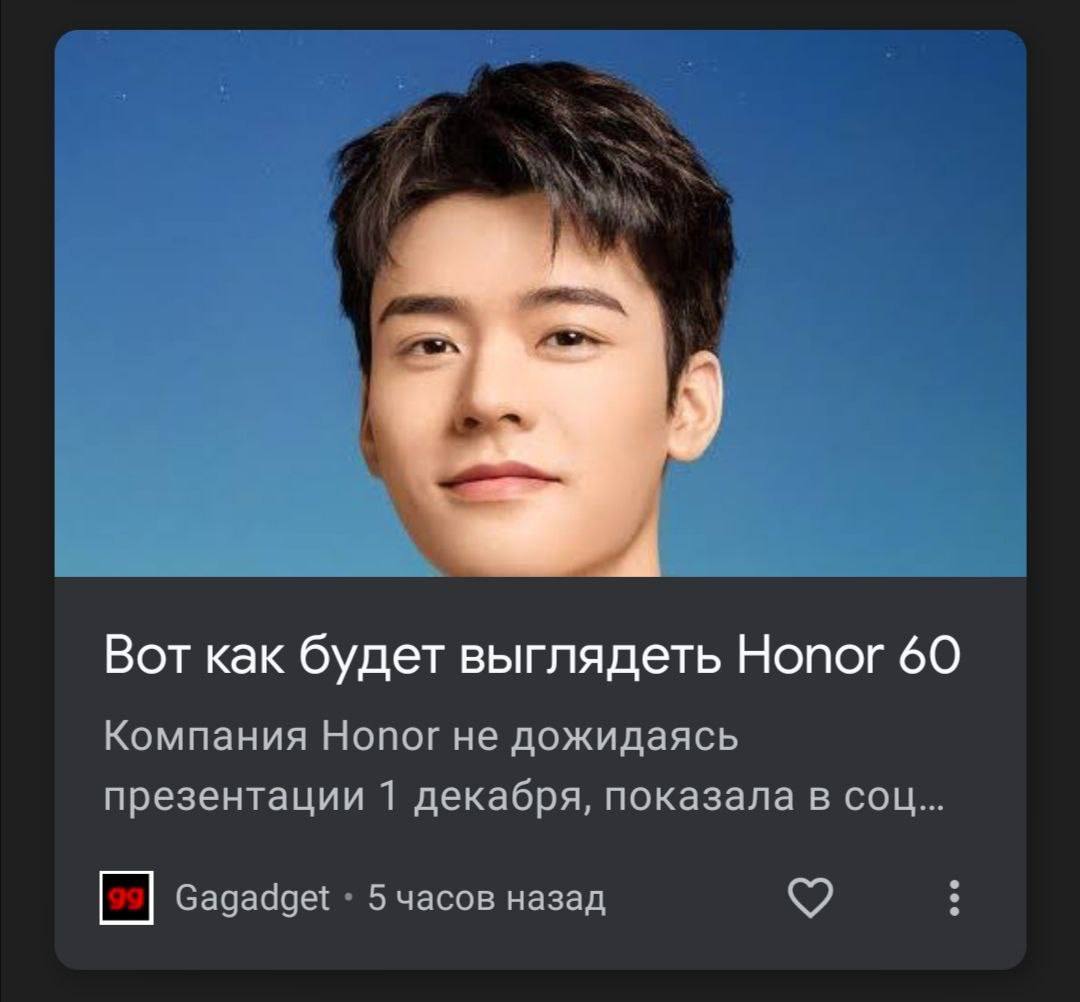Open the article's portrait thumbnail image

(540, 303)
